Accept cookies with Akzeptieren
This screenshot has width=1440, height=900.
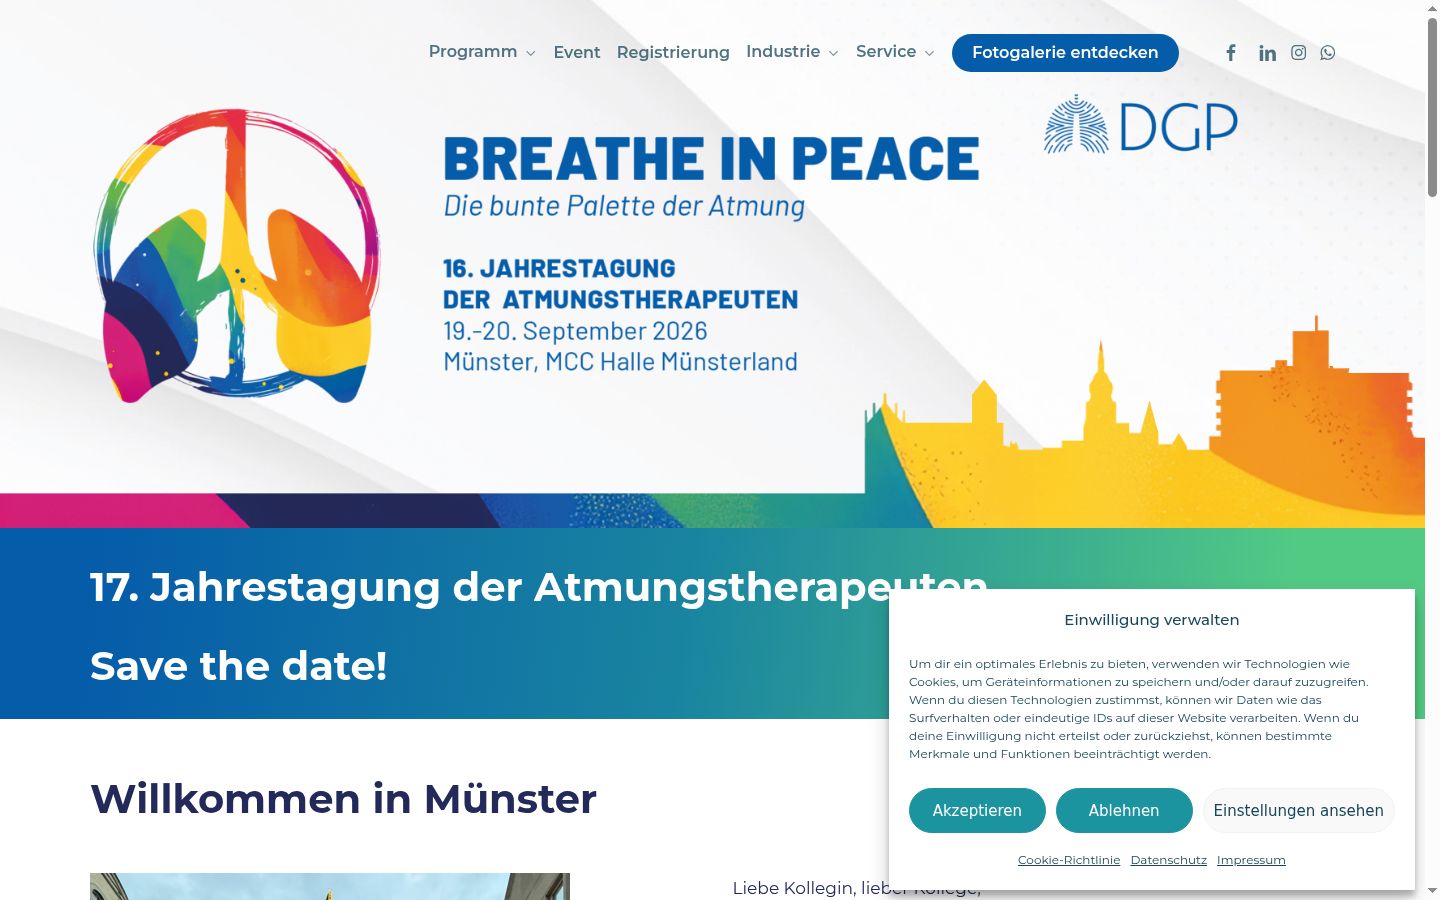point(977,810)
